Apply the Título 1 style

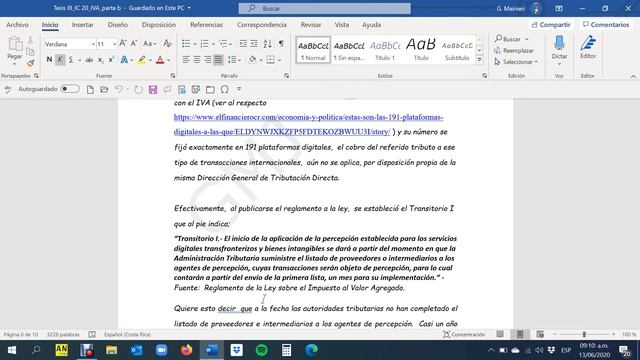coord(385,51)
